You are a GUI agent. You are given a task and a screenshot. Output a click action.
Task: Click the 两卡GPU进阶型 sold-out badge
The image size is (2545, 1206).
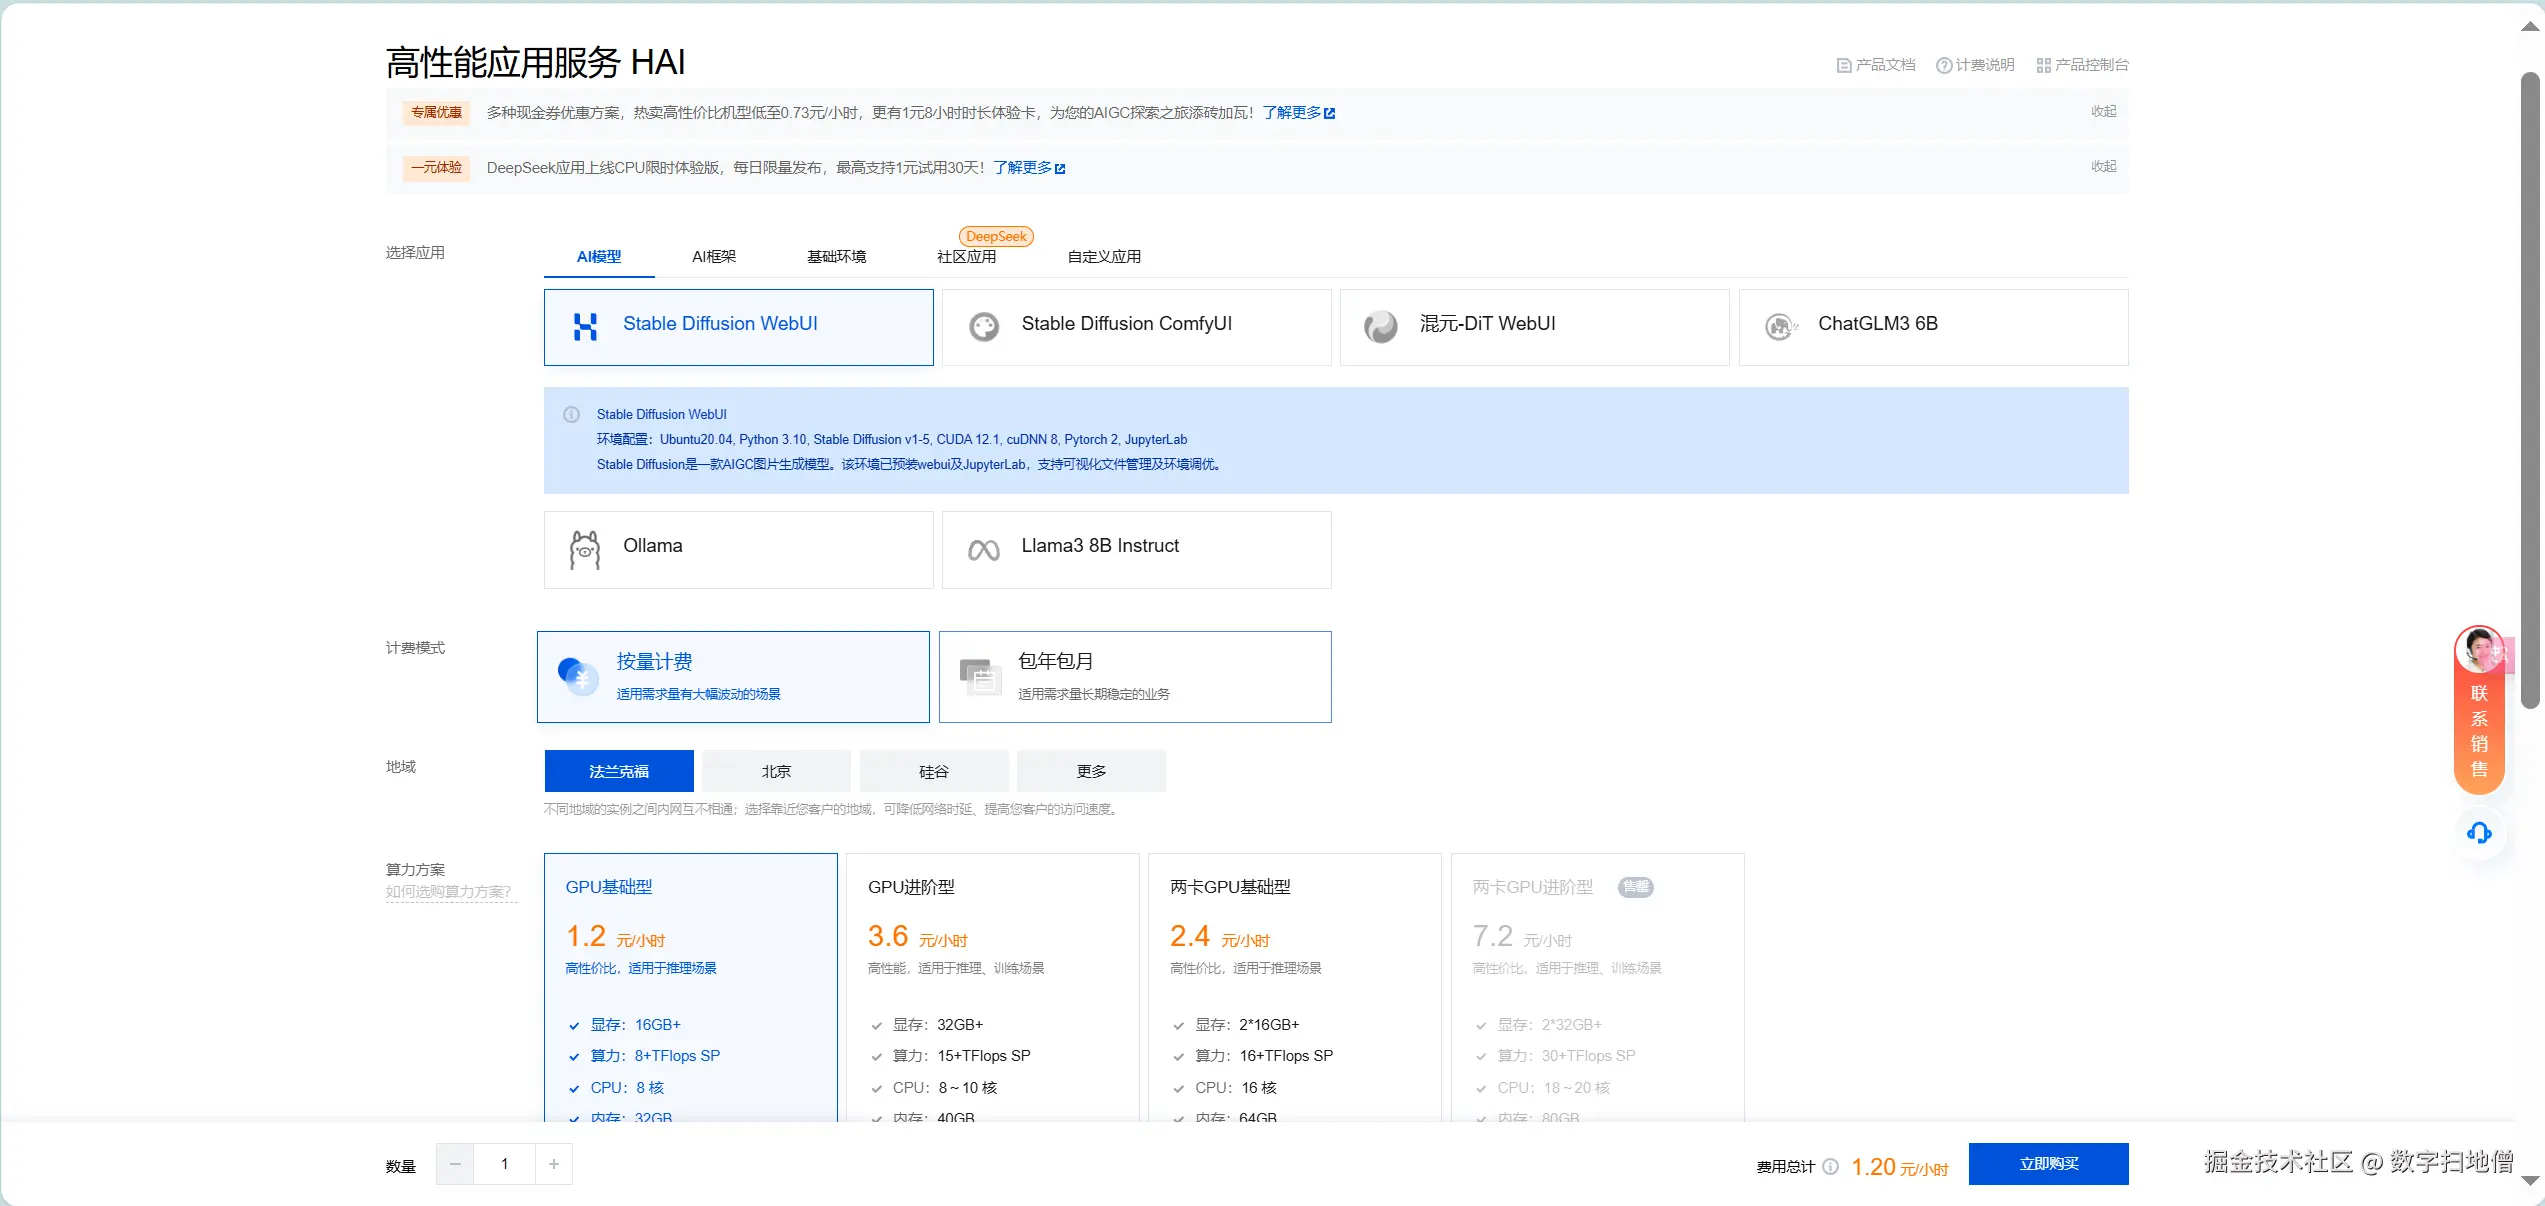1636,887
